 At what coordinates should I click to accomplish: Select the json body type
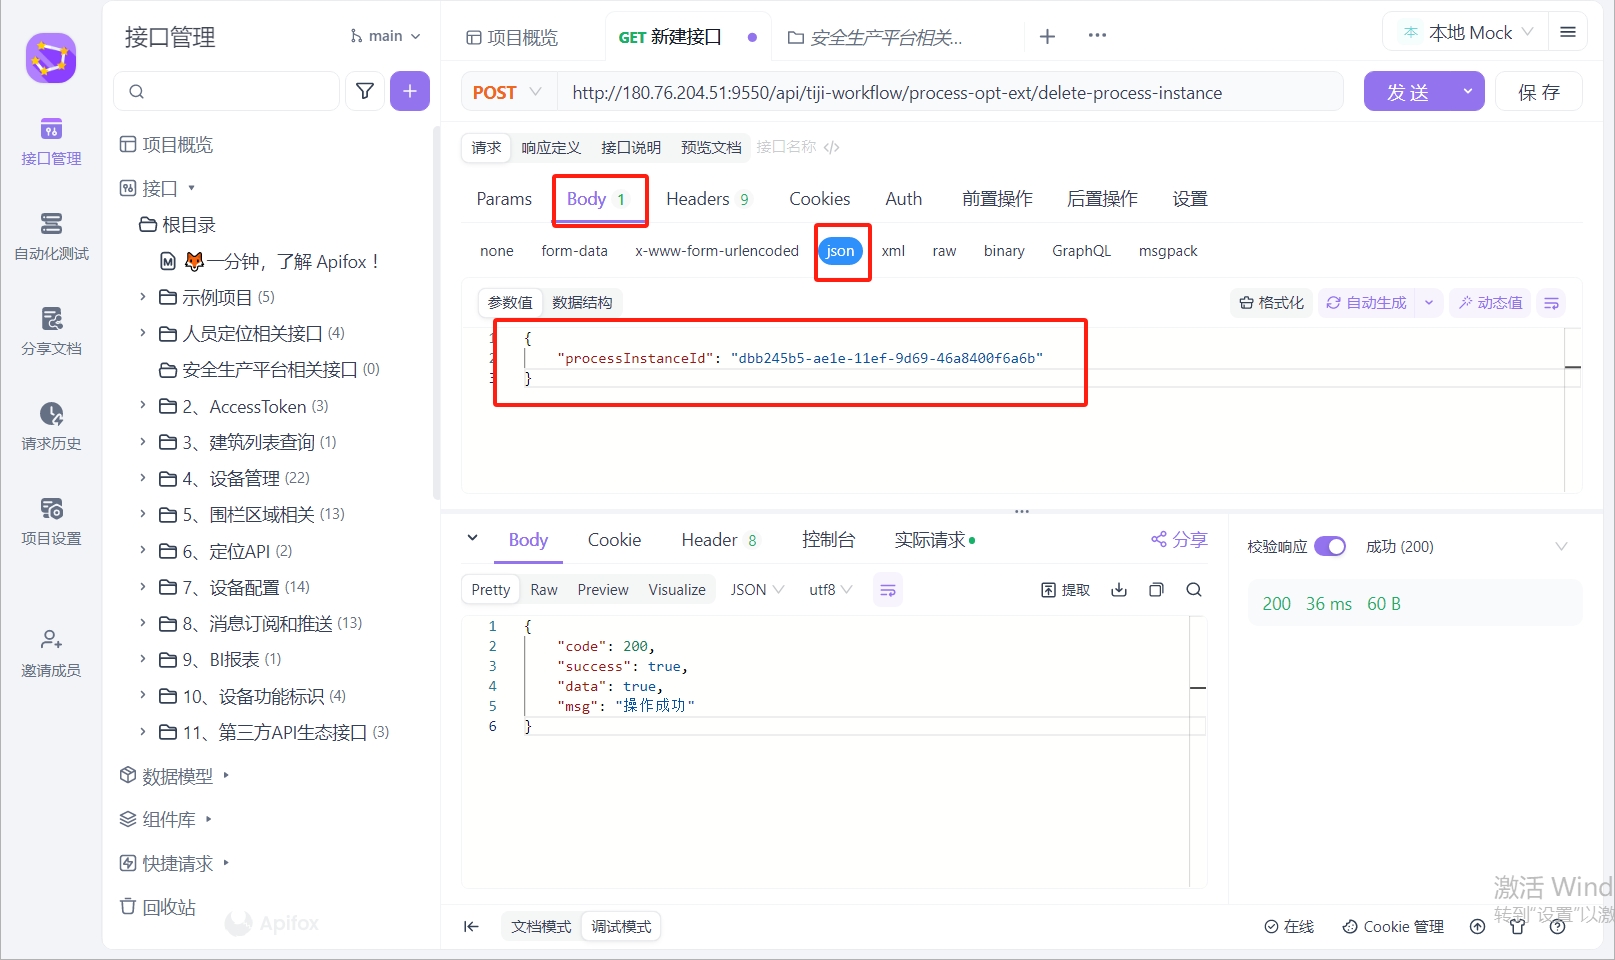point(840,251)
